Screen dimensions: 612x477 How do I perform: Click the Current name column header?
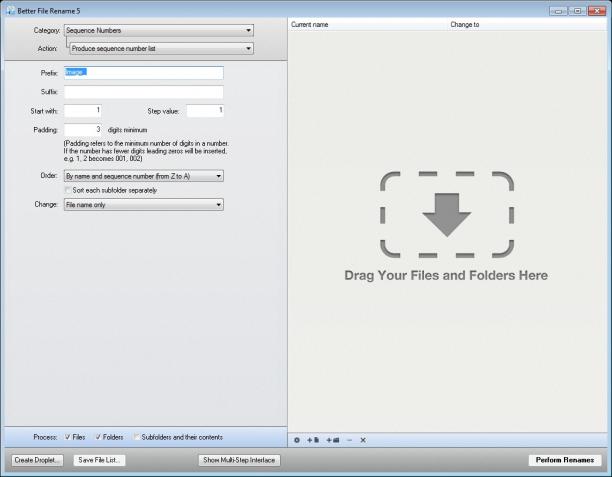tap(310, 25)
